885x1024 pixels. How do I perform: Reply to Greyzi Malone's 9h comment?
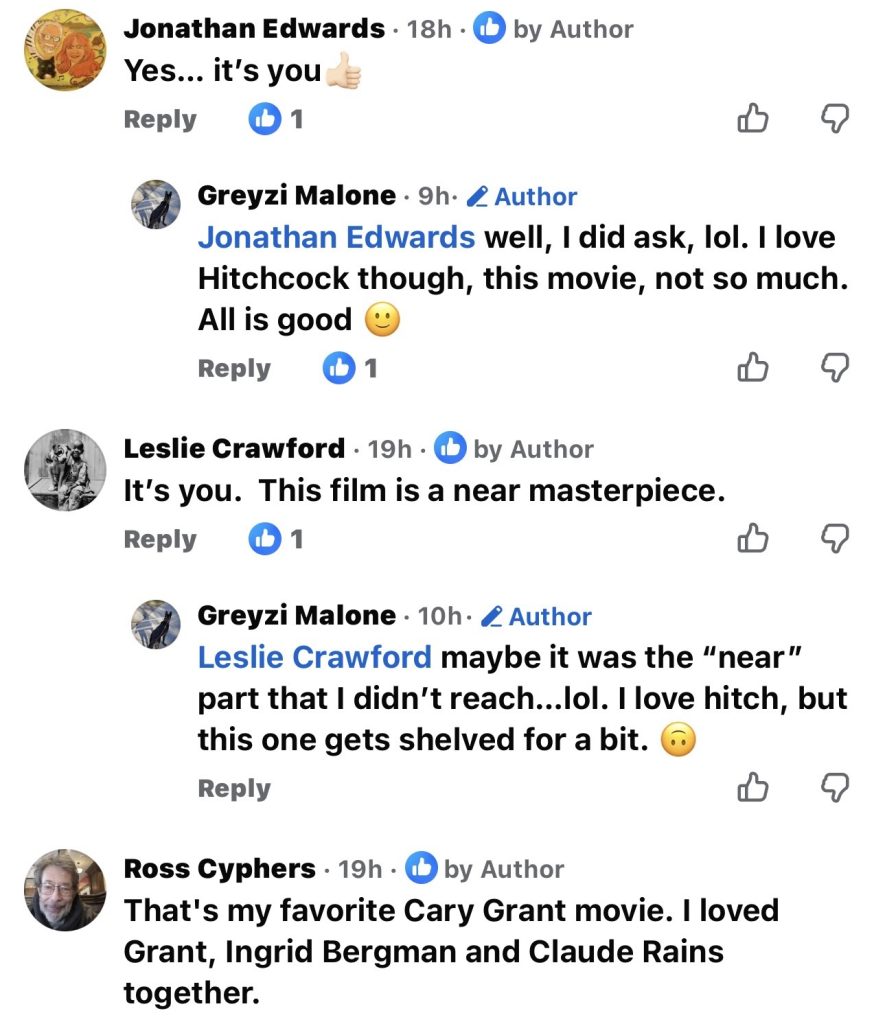(x=234, y=369)
